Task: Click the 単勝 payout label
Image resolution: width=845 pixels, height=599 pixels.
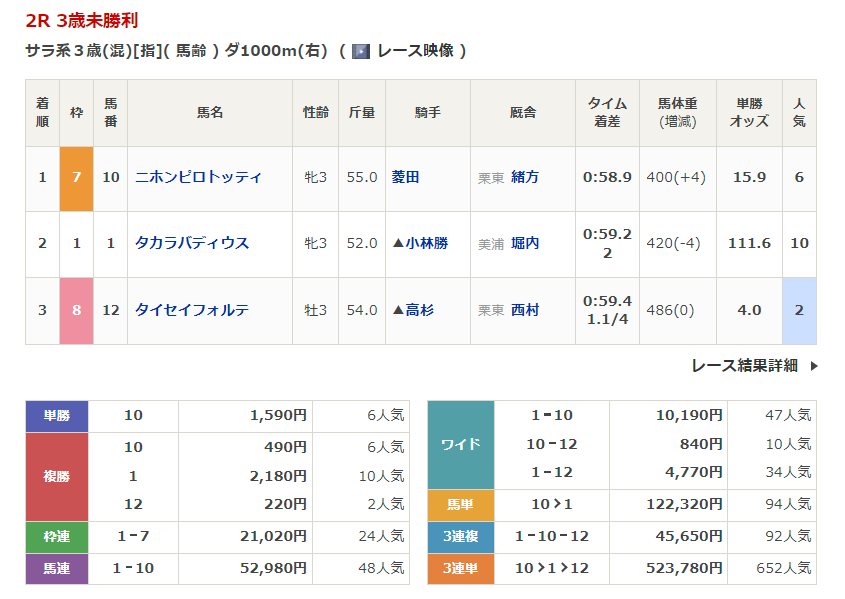Action: pos(57,415)
